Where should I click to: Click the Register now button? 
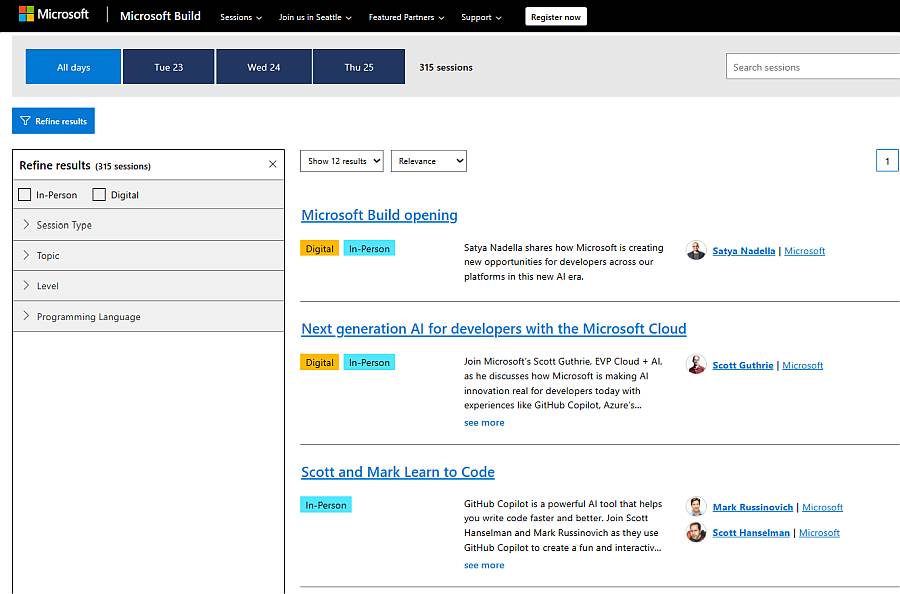click(556, 17)
